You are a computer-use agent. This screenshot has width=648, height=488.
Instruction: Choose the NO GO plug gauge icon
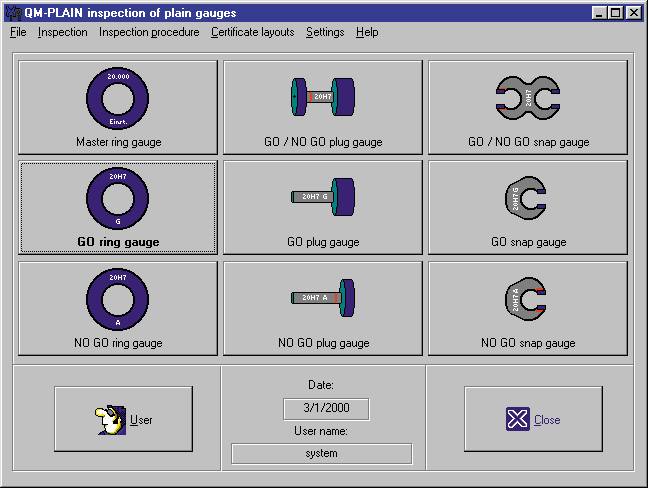click(323, 298)
